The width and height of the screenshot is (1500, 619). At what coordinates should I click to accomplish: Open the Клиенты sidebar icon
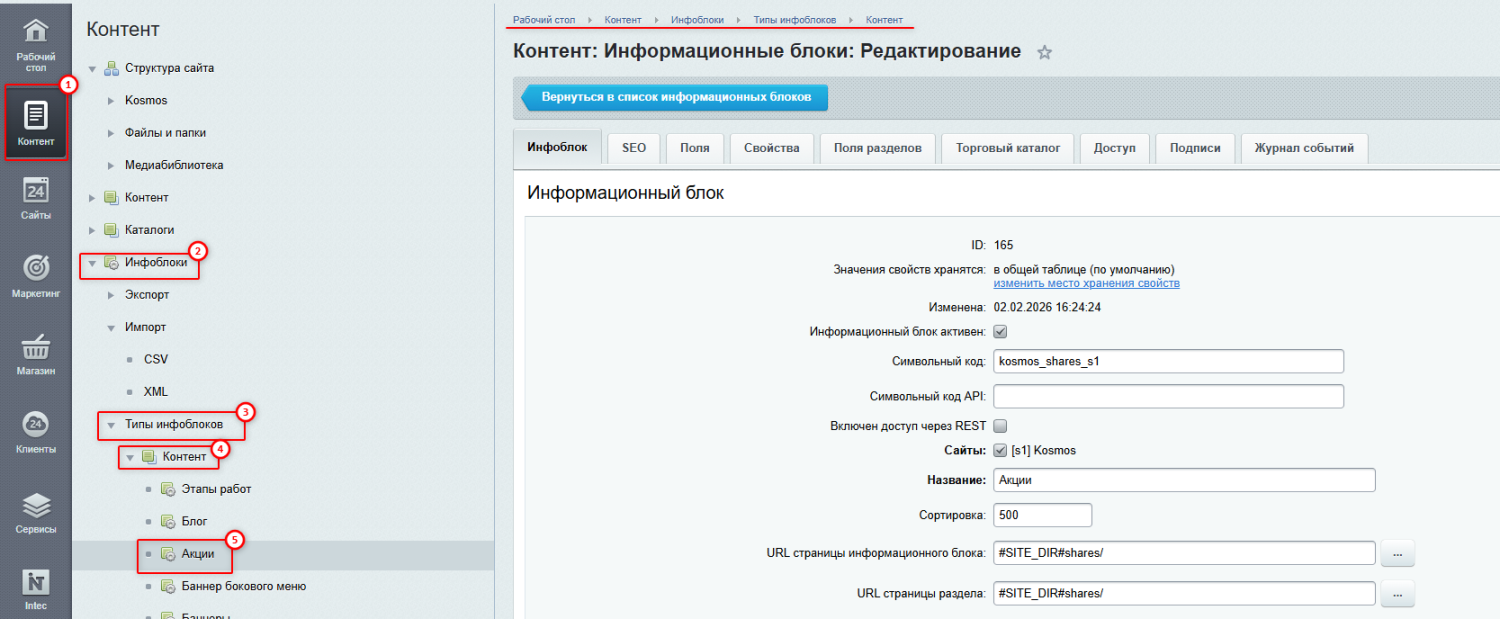coord(36,425)
